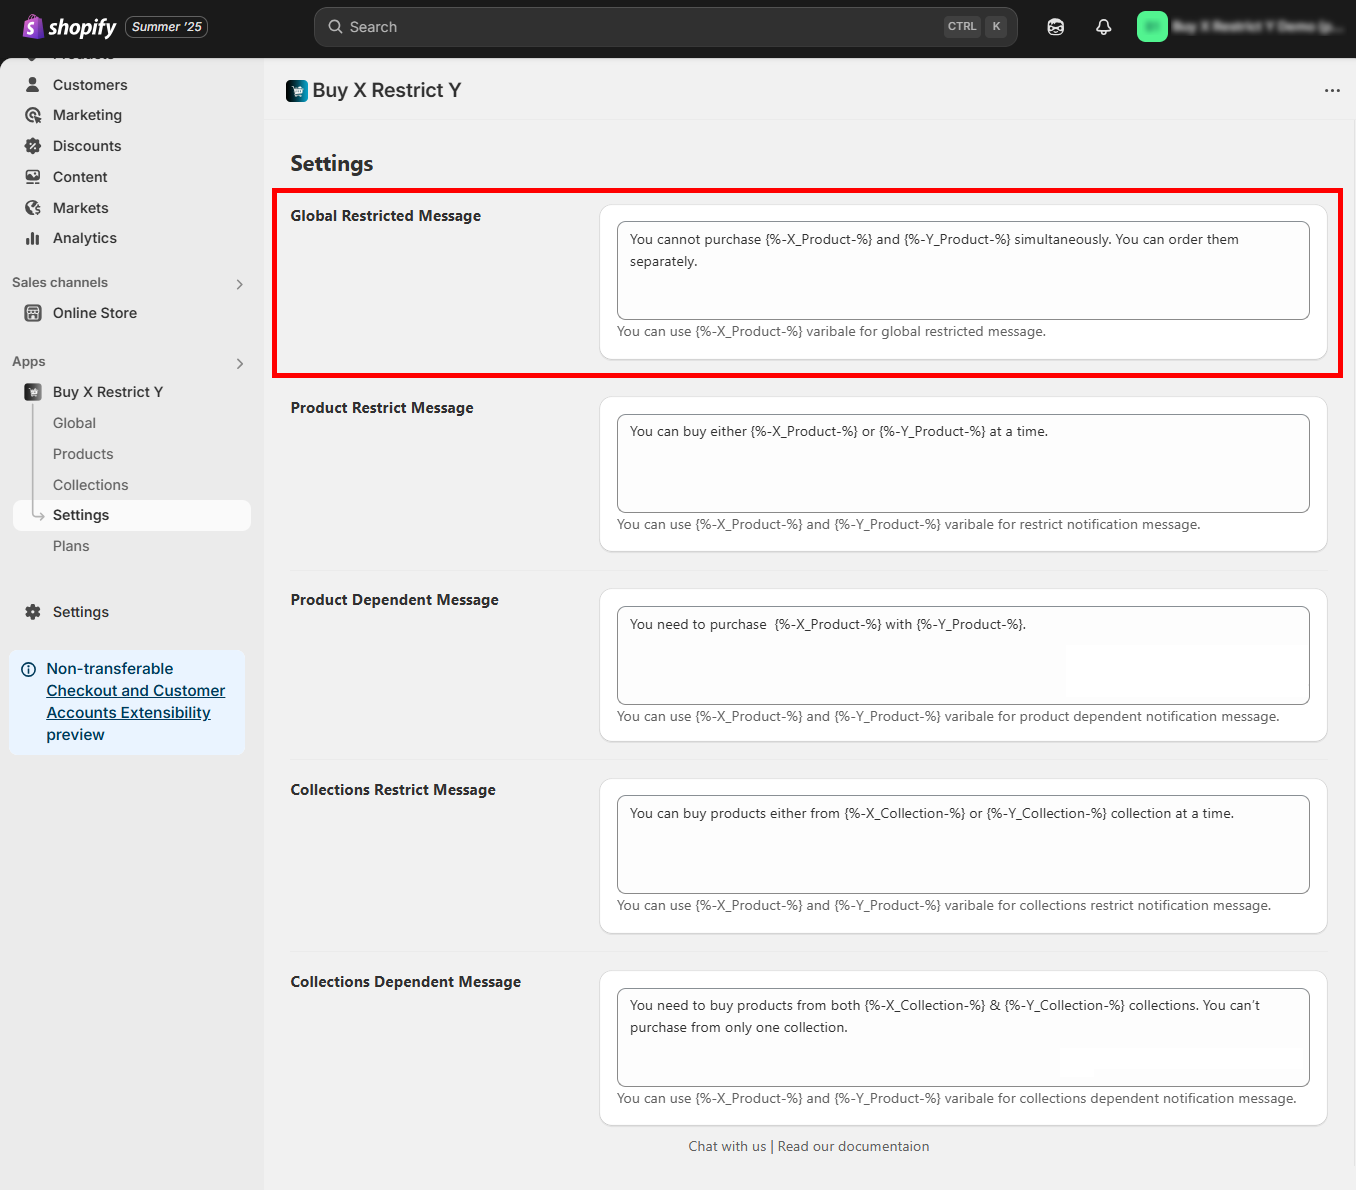Click the Chat with us link
The image size is (1356, 1190).
(727, 1146)
